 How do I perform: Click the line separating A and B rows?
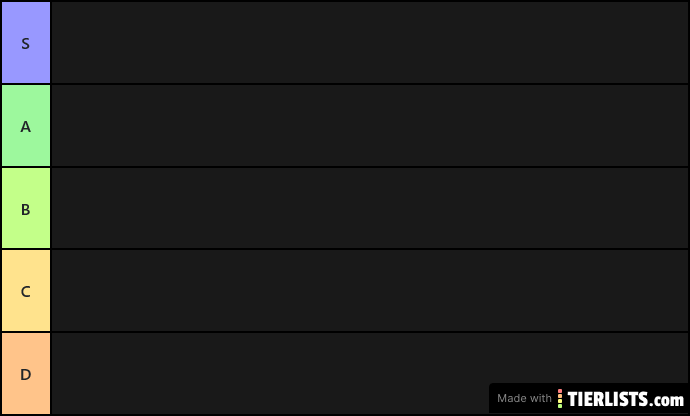(x=369, y=167)
